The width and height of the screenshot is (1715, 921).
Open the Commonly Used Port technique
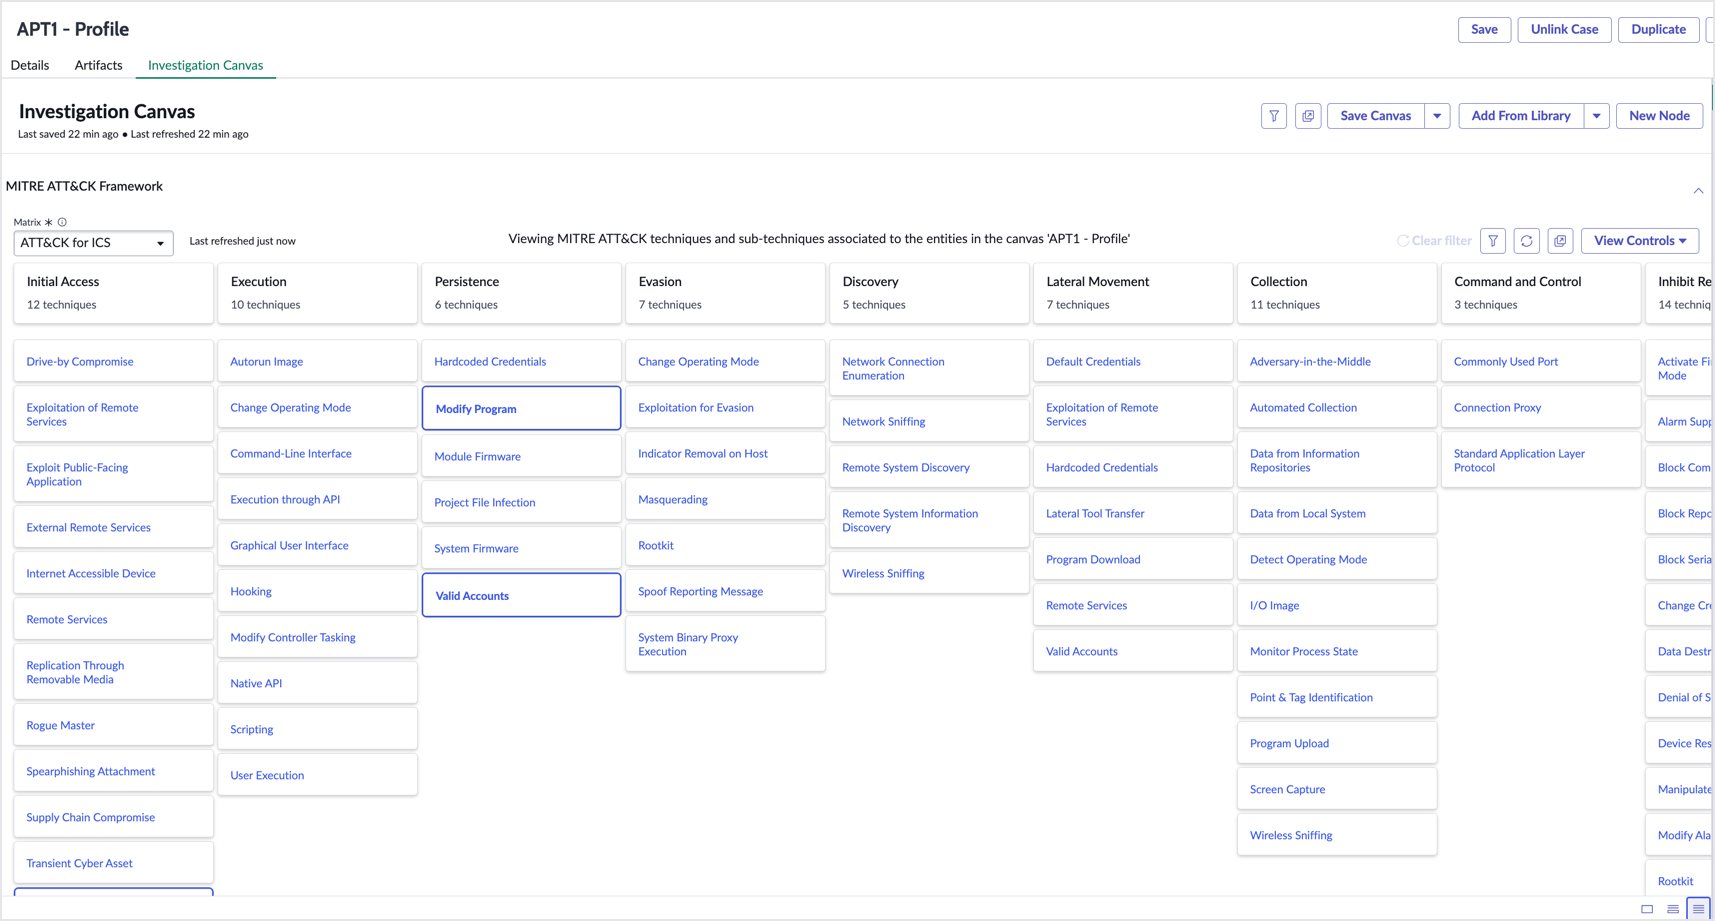click(x=1541, y=361)
